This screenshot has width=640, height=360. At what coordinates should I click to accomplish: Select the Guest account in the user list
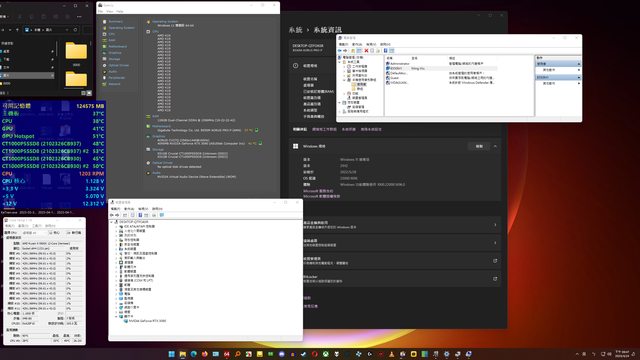394,78
